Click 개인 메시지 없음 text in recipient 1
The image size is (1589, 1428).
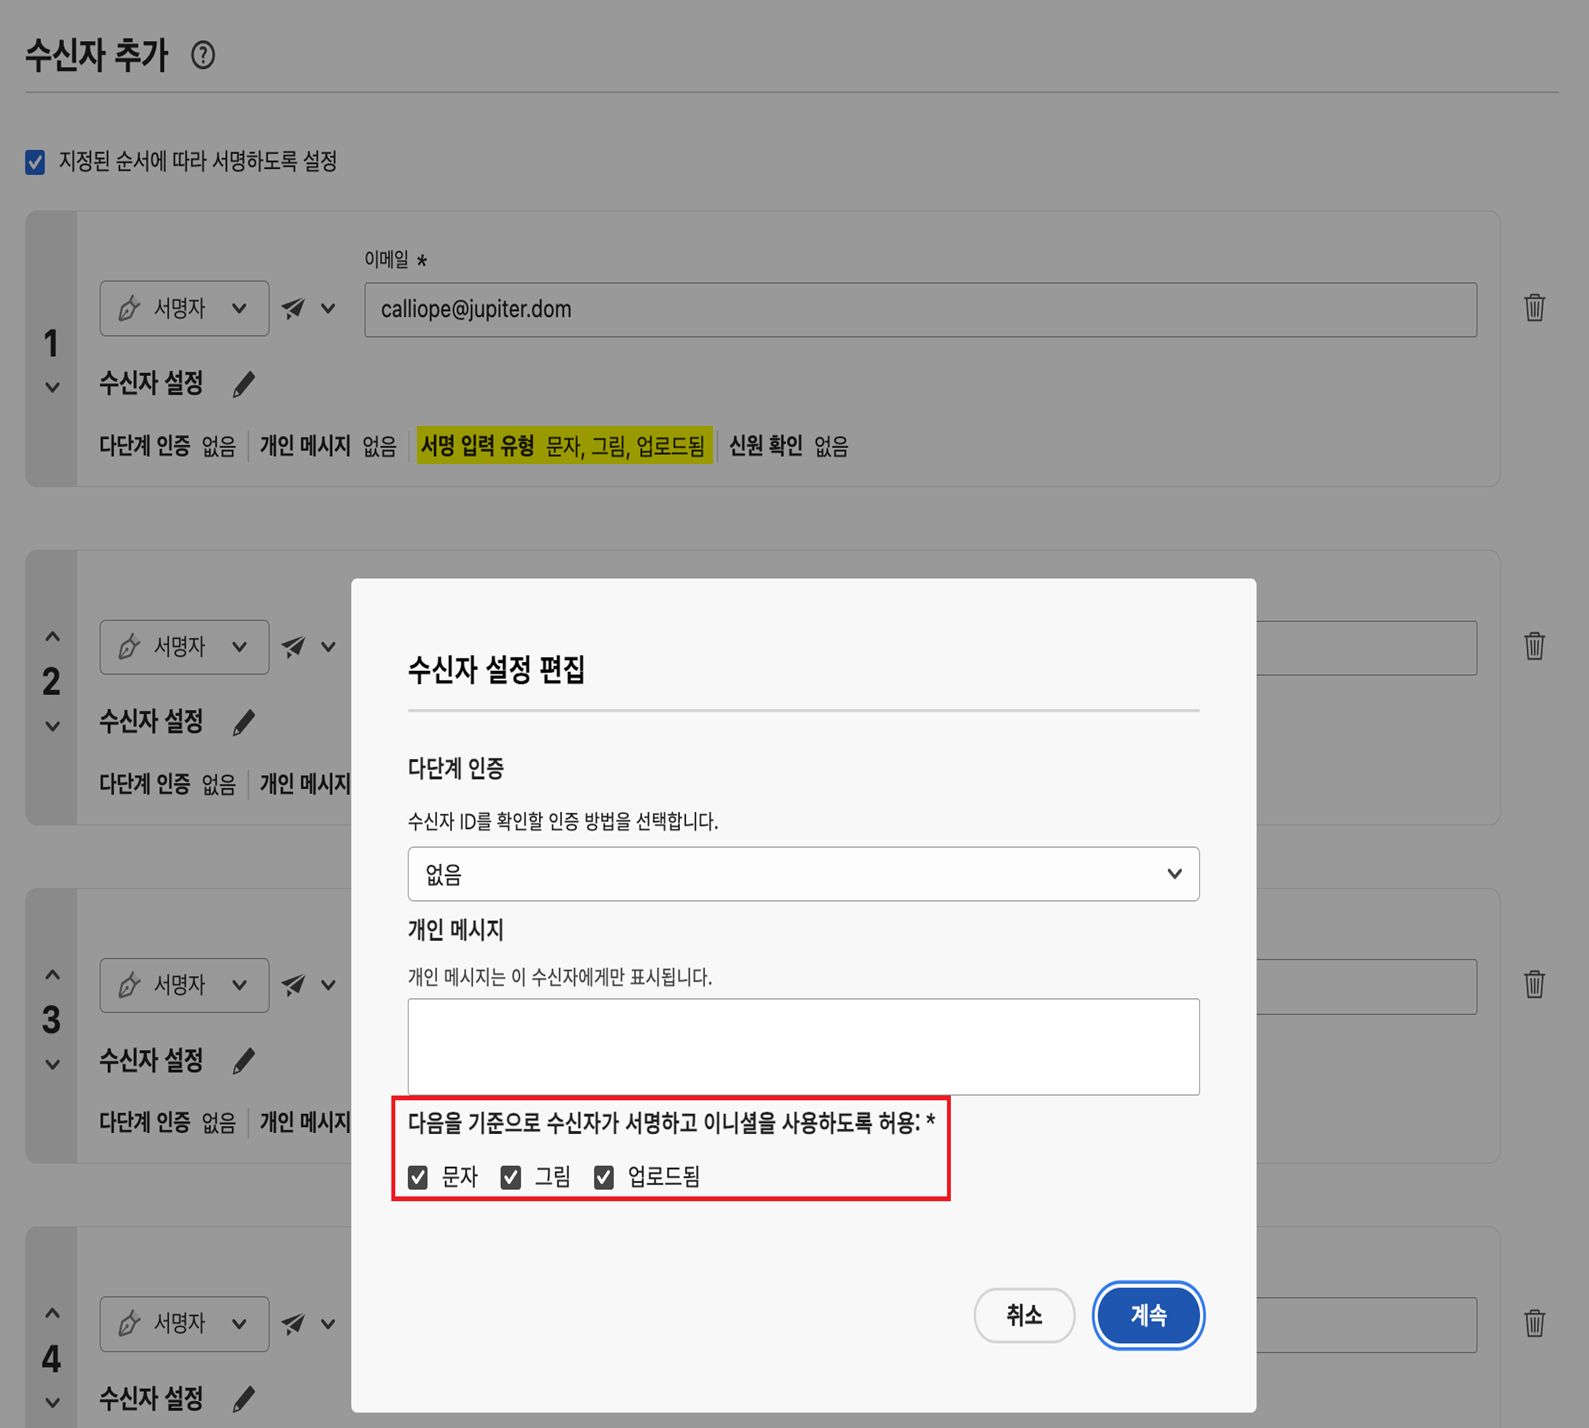tap(328, 446)
